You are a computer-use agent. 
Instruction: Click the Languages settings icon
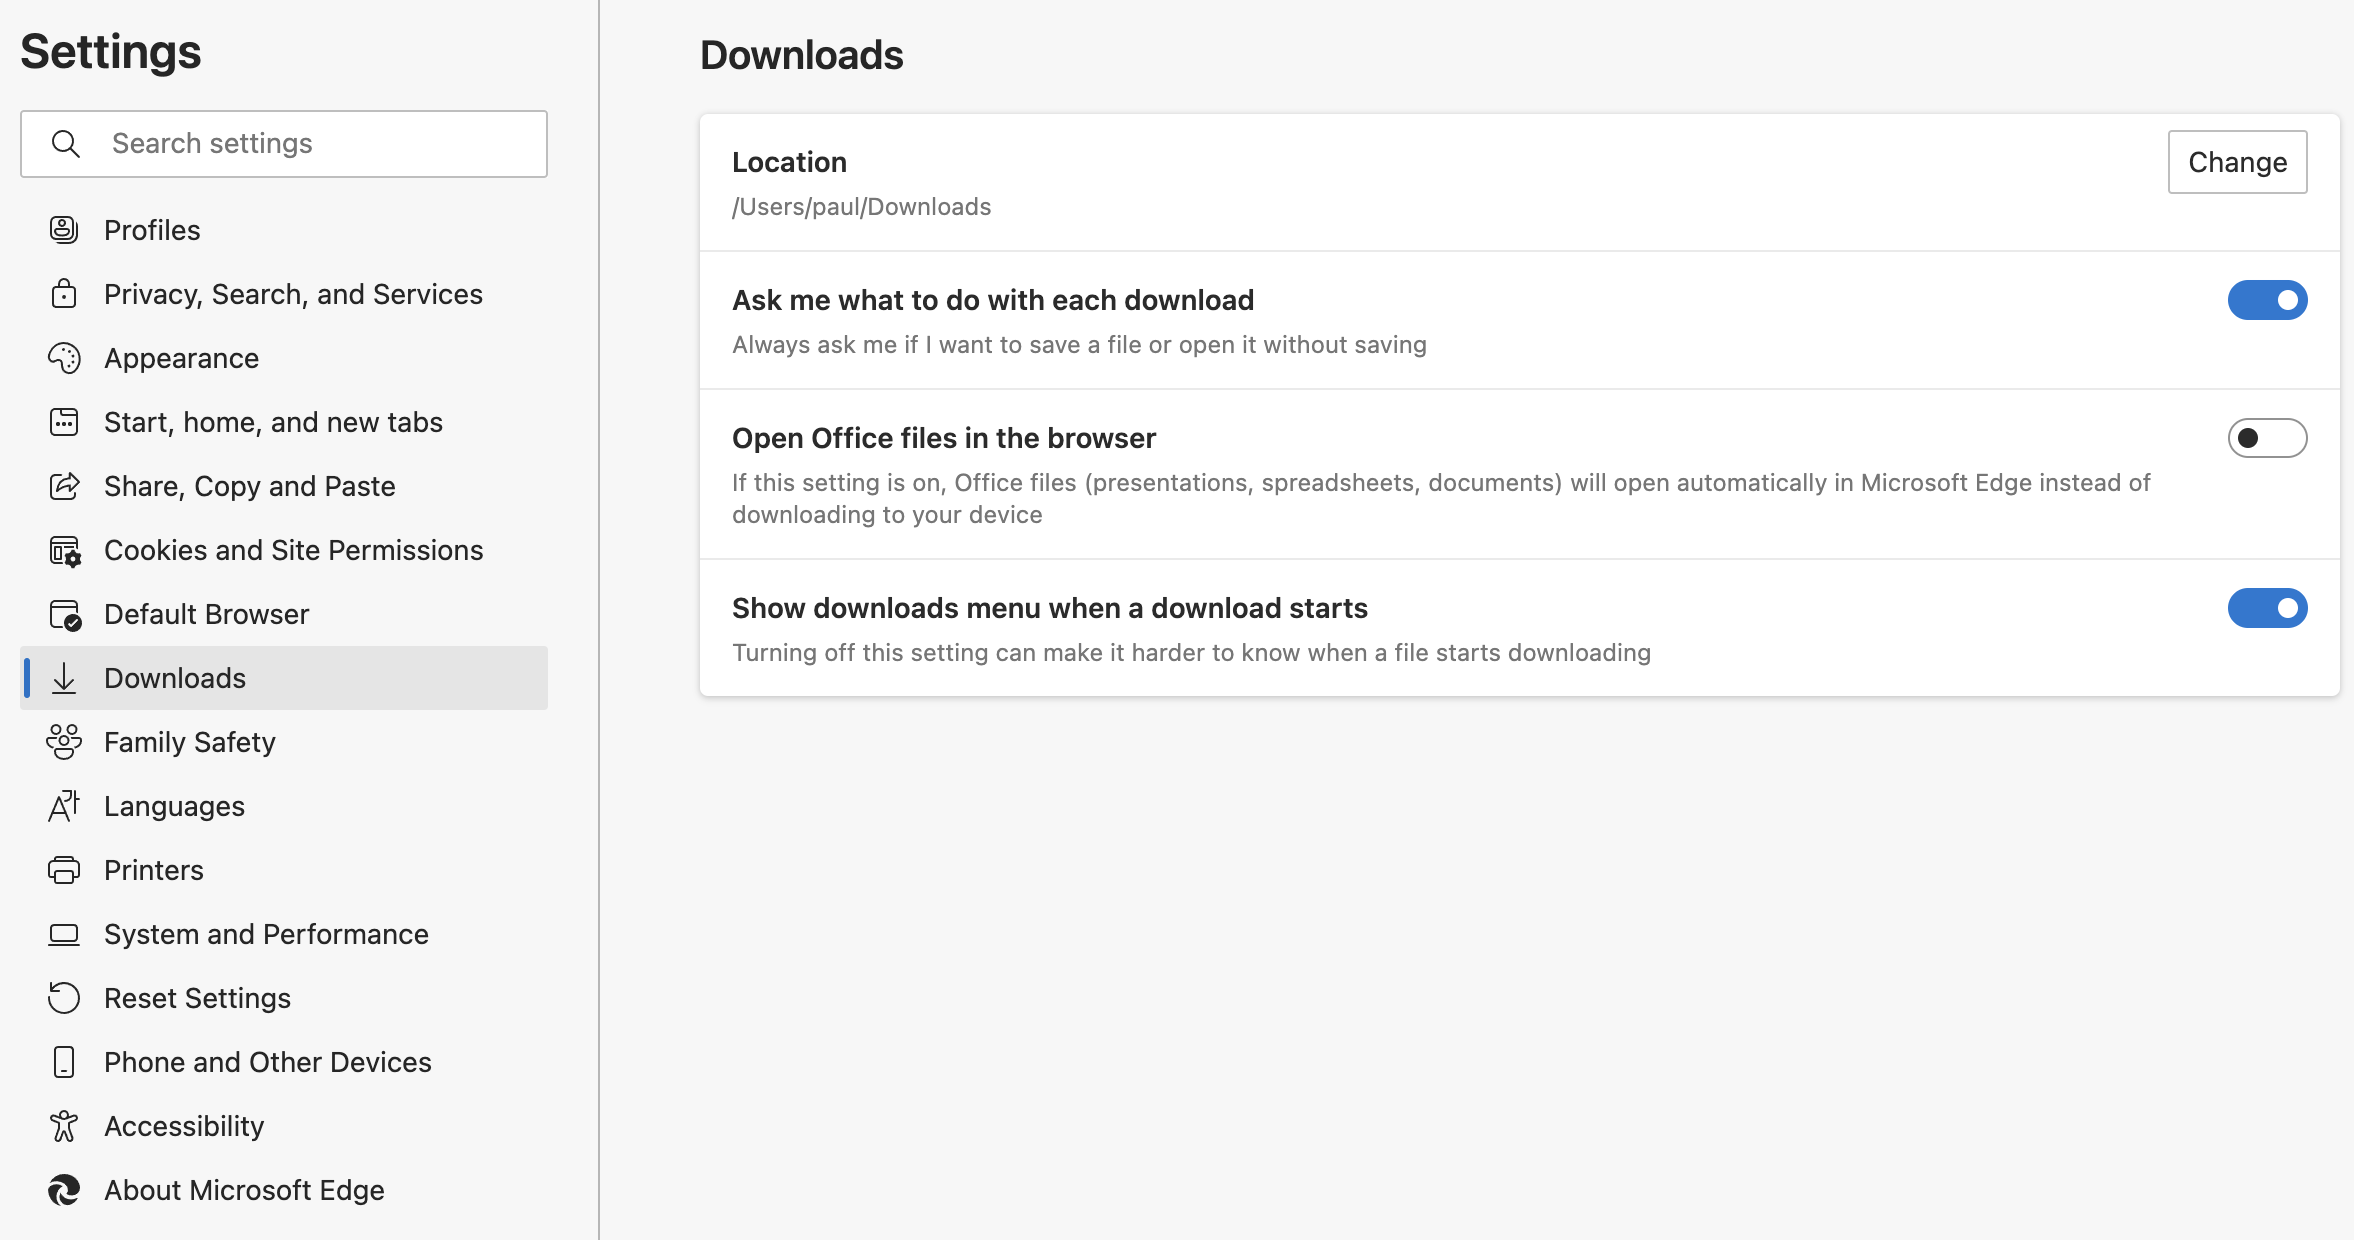click(x=64, y=805)
